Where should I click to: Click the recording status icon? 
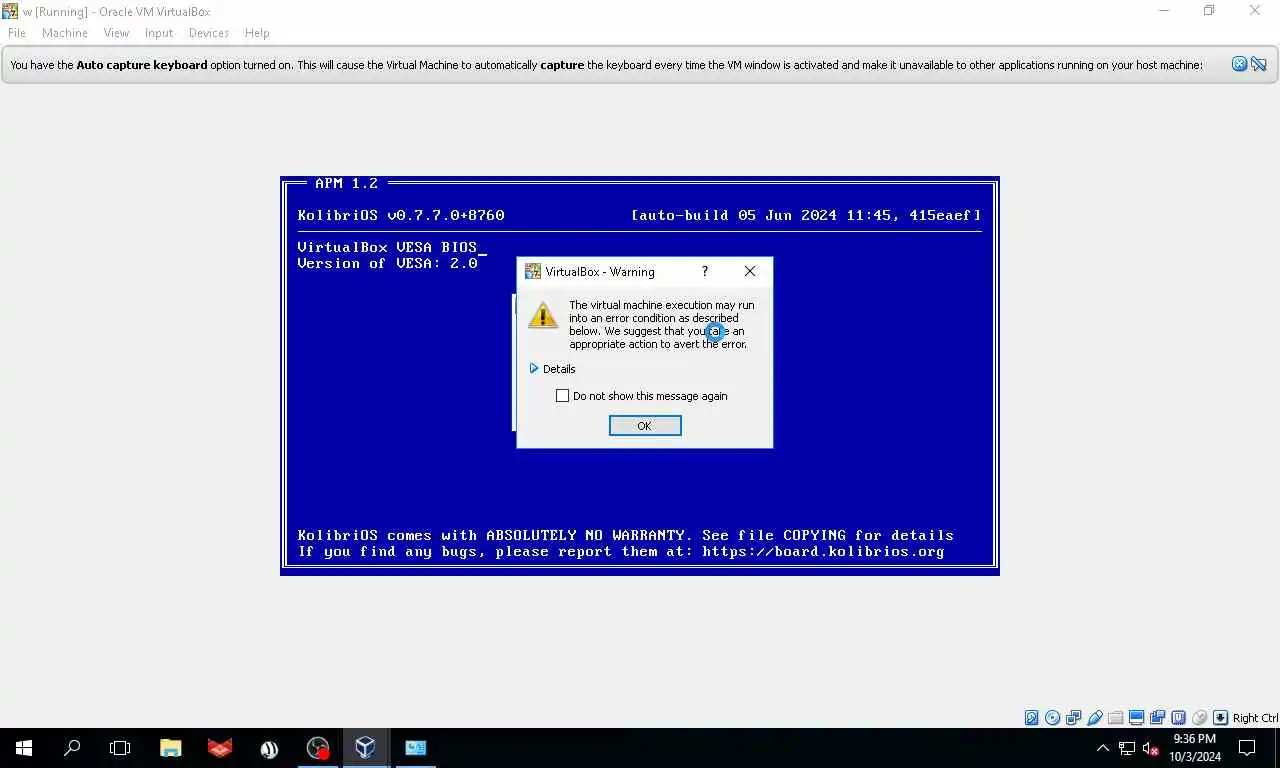(x=1157, y=718)
